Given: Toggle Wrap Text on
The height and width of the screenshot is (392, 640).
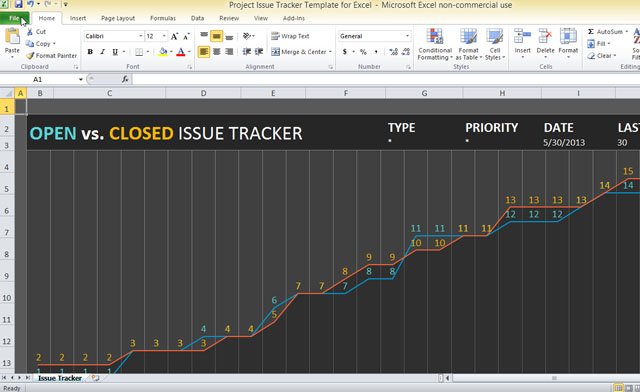Looking at the screenshot, I should click(x=291, y=36).
